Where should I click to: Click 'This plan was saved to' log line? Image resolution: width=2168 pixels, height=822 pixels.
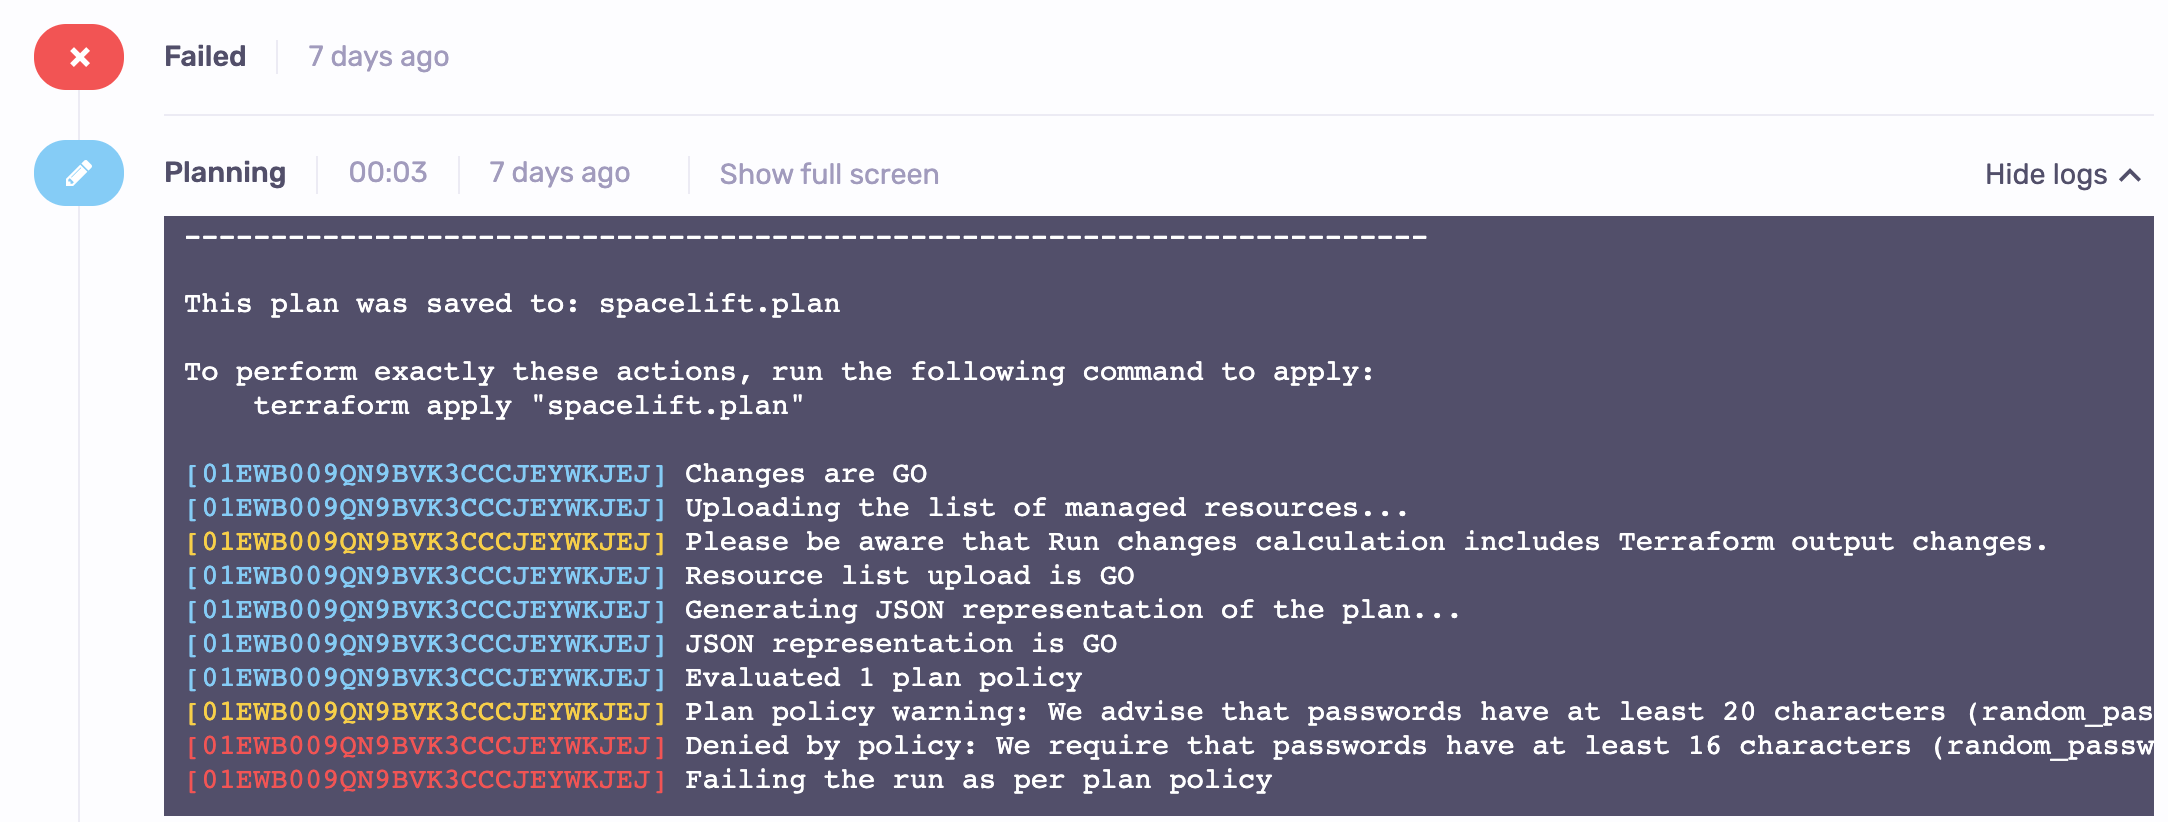click(512, 304)
